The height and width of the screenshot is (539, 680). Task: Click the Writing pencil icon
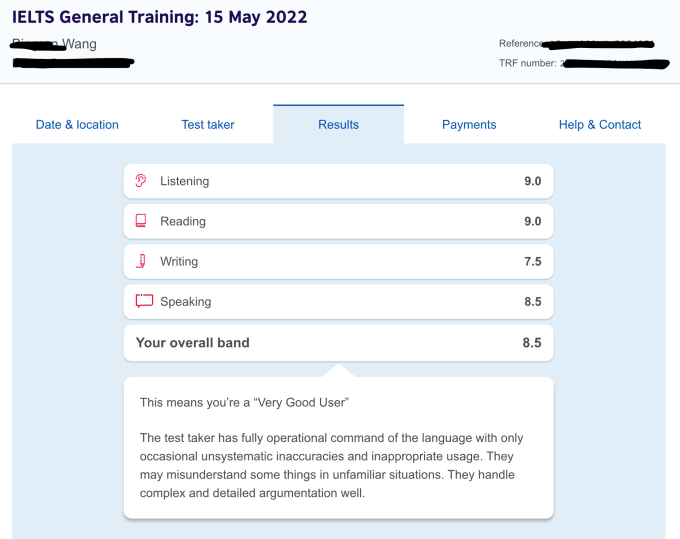pyautogui.click(x=141, y=261)
